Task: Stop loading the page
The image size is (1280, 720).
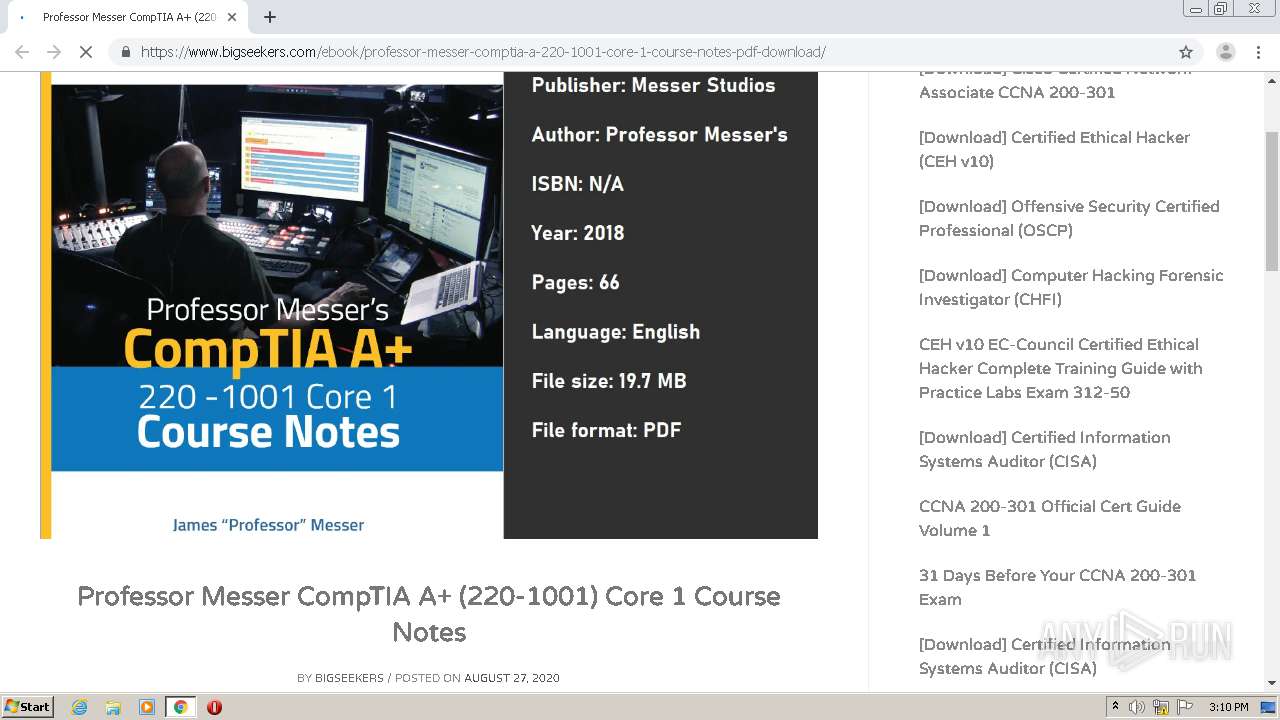Action: 86,52
